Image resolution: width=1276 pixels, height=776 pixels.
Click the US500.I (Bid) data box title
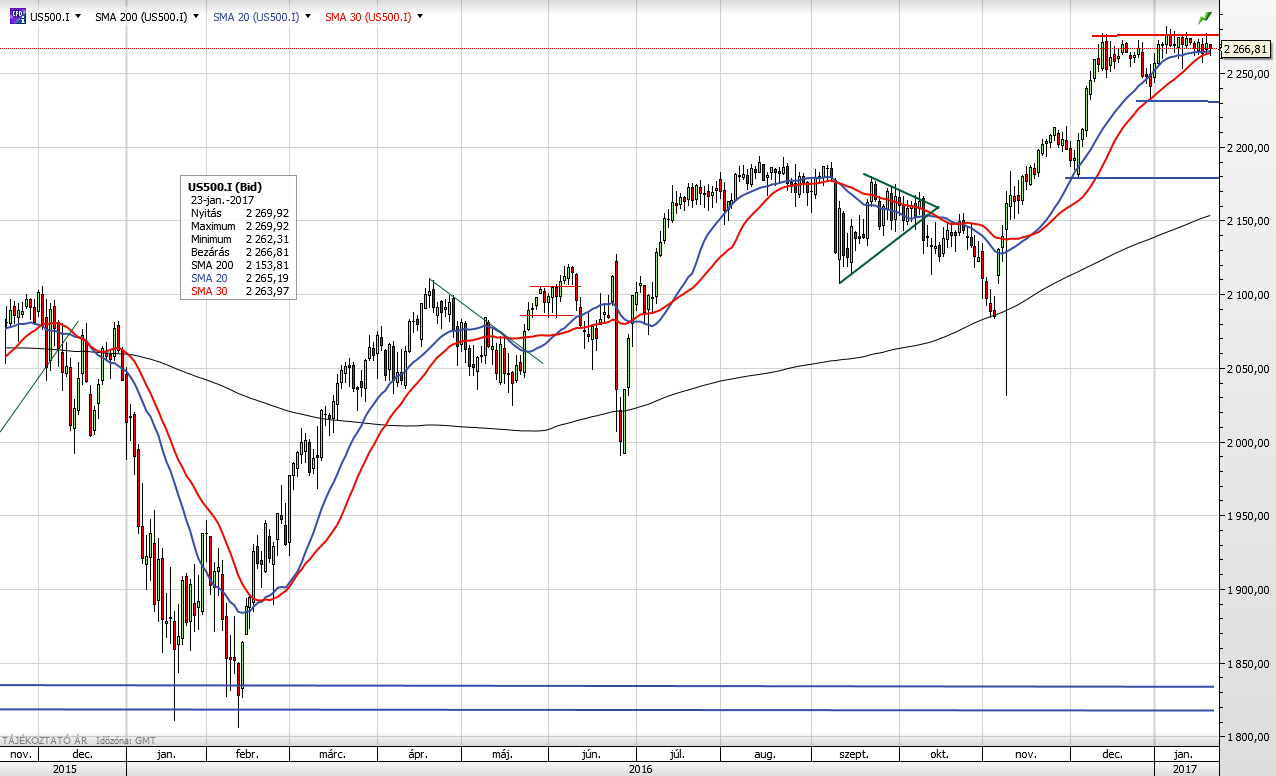coord(224,186)
